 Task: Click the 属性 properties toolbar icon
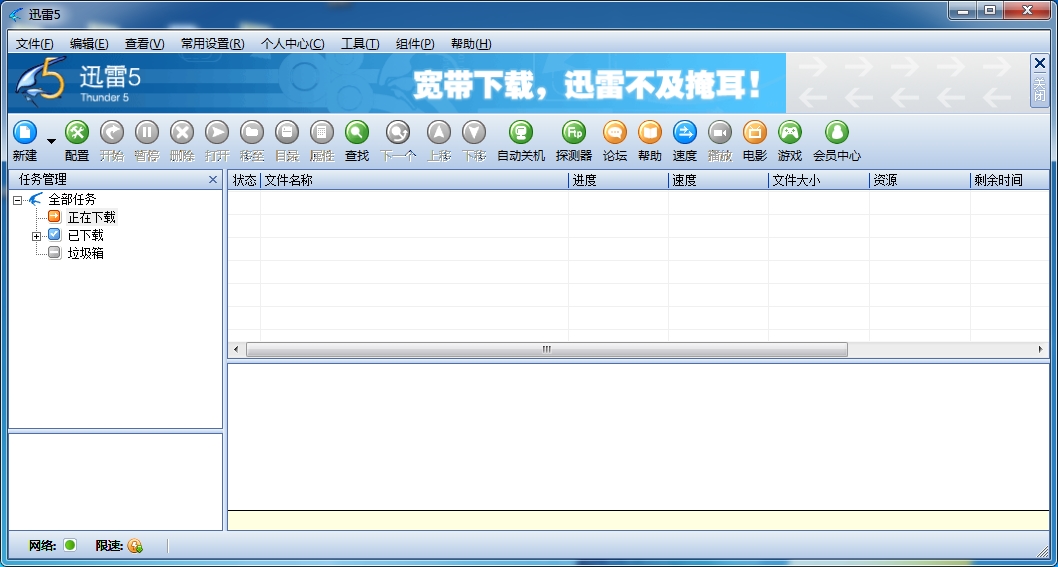322,132
